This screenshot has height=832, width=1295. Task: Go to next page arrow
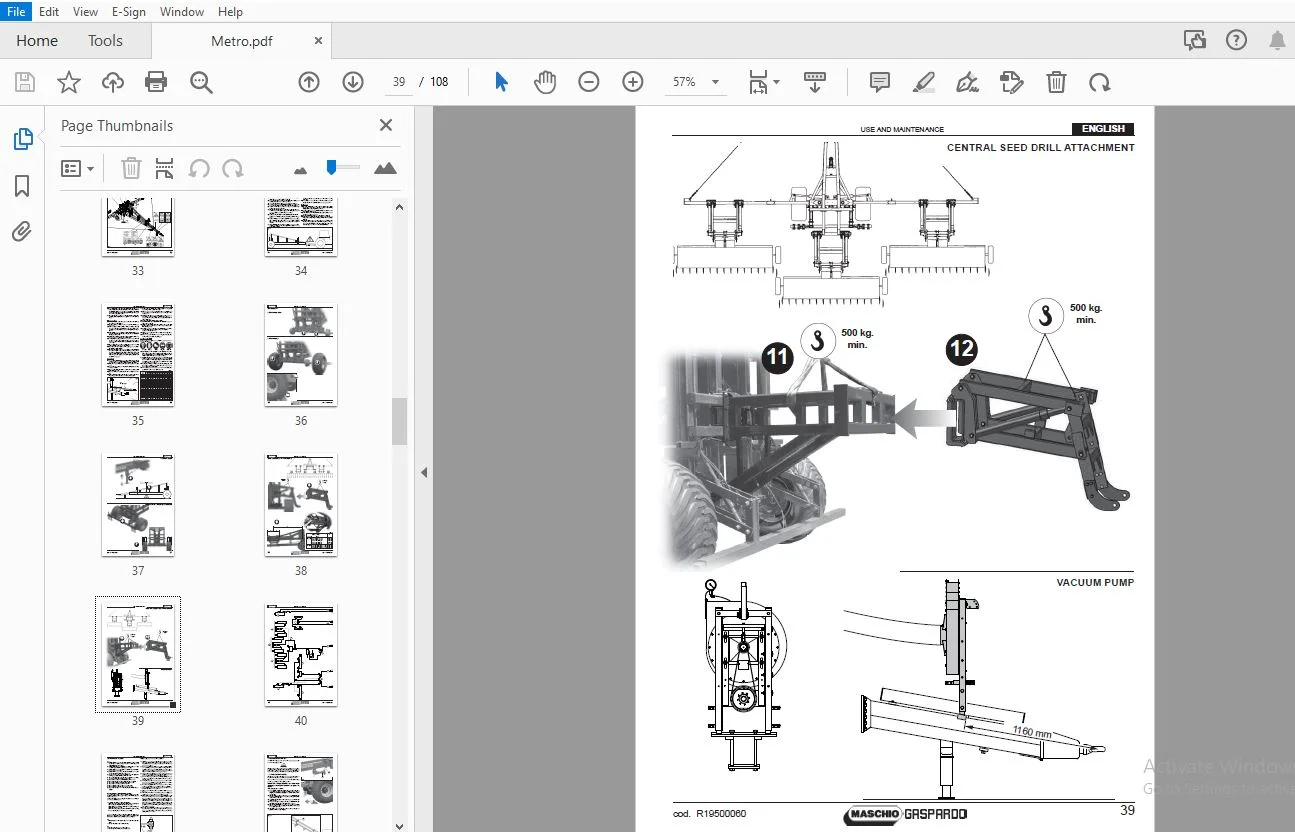[352, 82]
